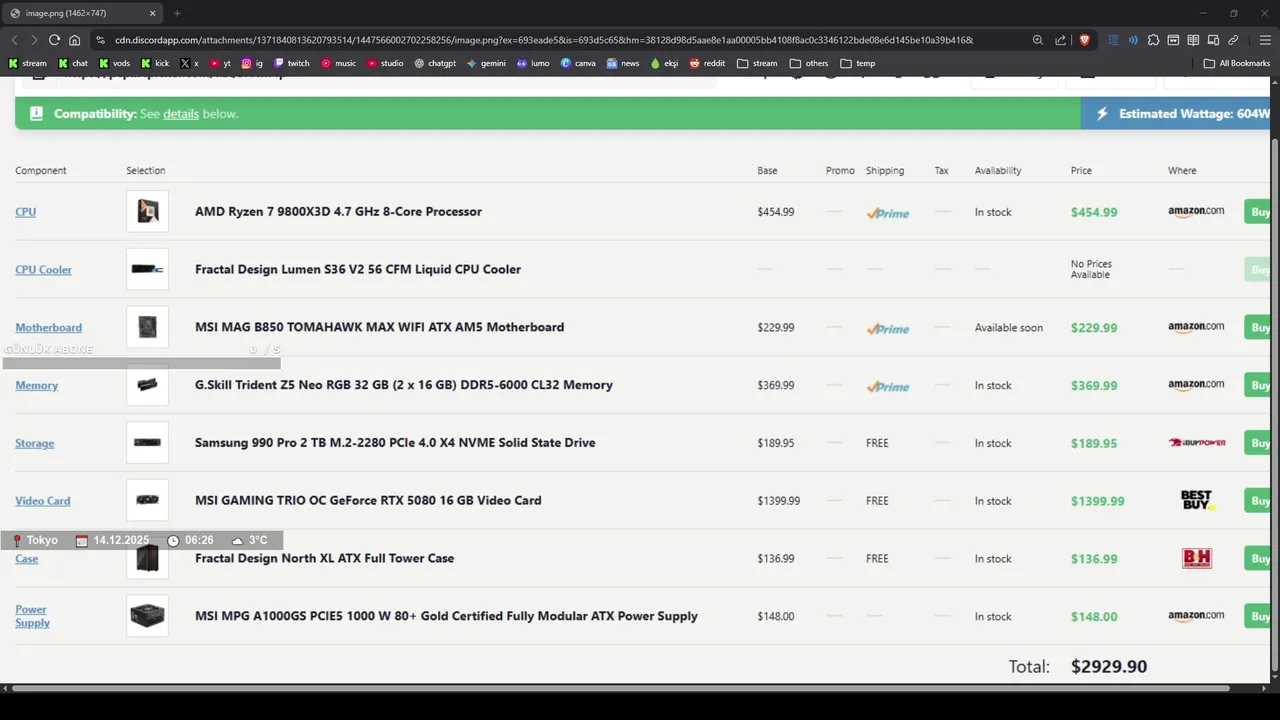Click the Buy button in the CPU row
The height and width of the screenshot is (720, 1280).
pos(1258,212)
